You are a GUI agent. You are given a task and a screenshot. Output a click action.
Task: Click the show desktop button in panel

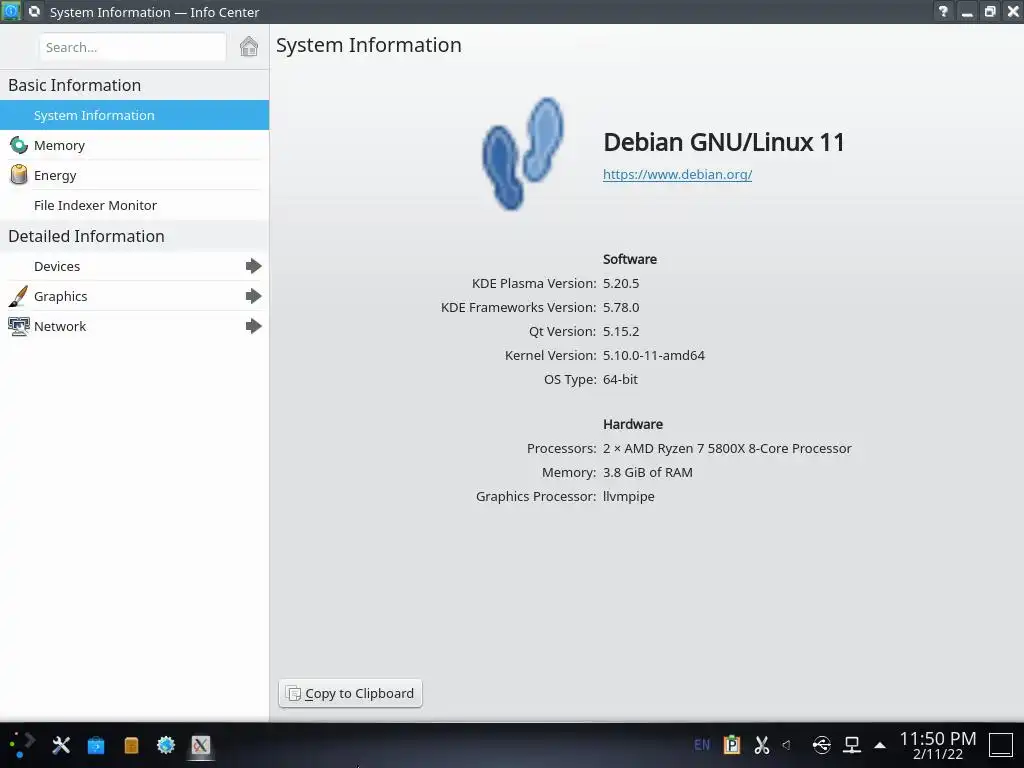pyautogui.click(x=1000, y=745)
